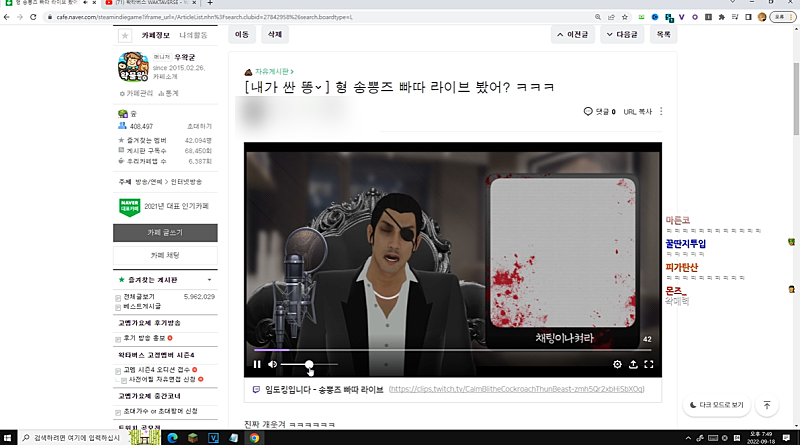Open the three-dot more menu beside URL 복사

(x=661, y=111)
